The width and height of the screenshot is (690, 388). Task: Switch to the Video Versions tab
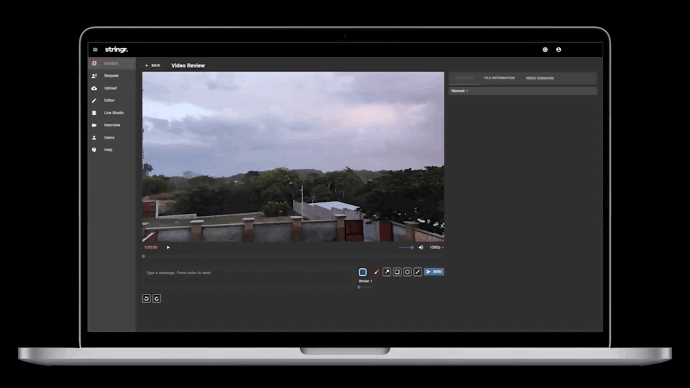tap(540, 78)
